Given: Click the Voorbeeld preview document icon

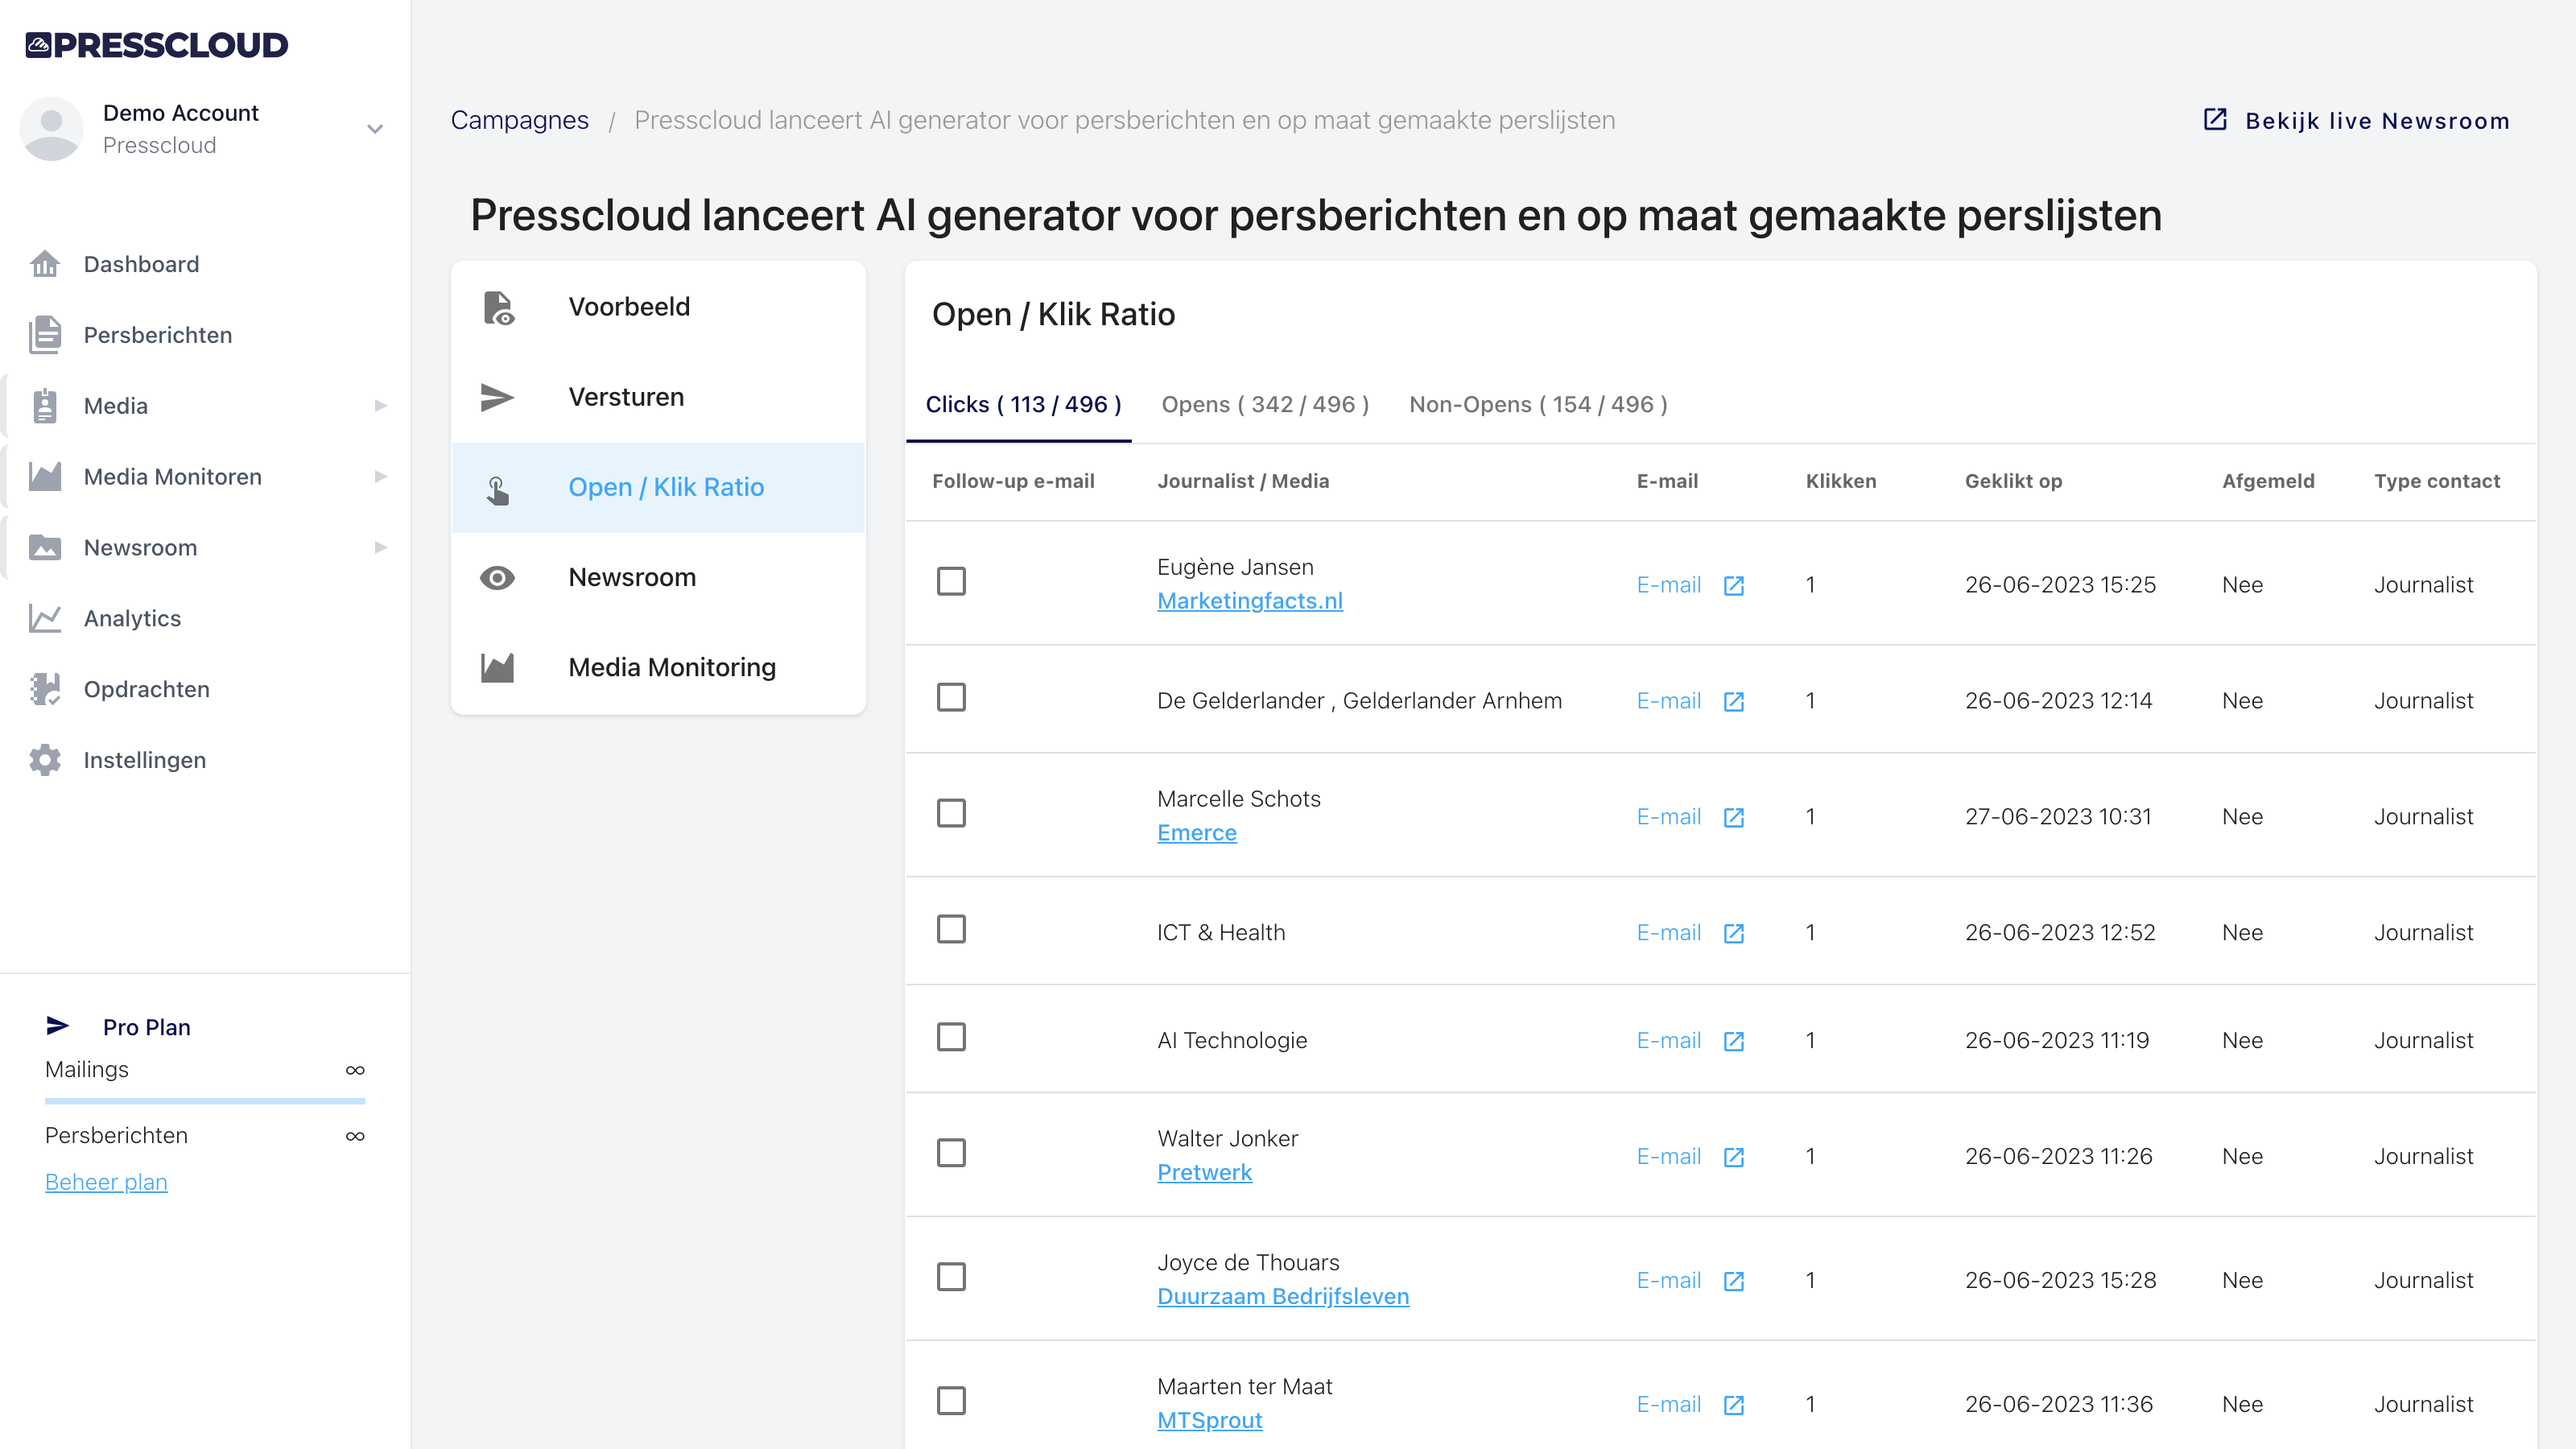Looking at the screenshot, I should [x=498, y=308].
